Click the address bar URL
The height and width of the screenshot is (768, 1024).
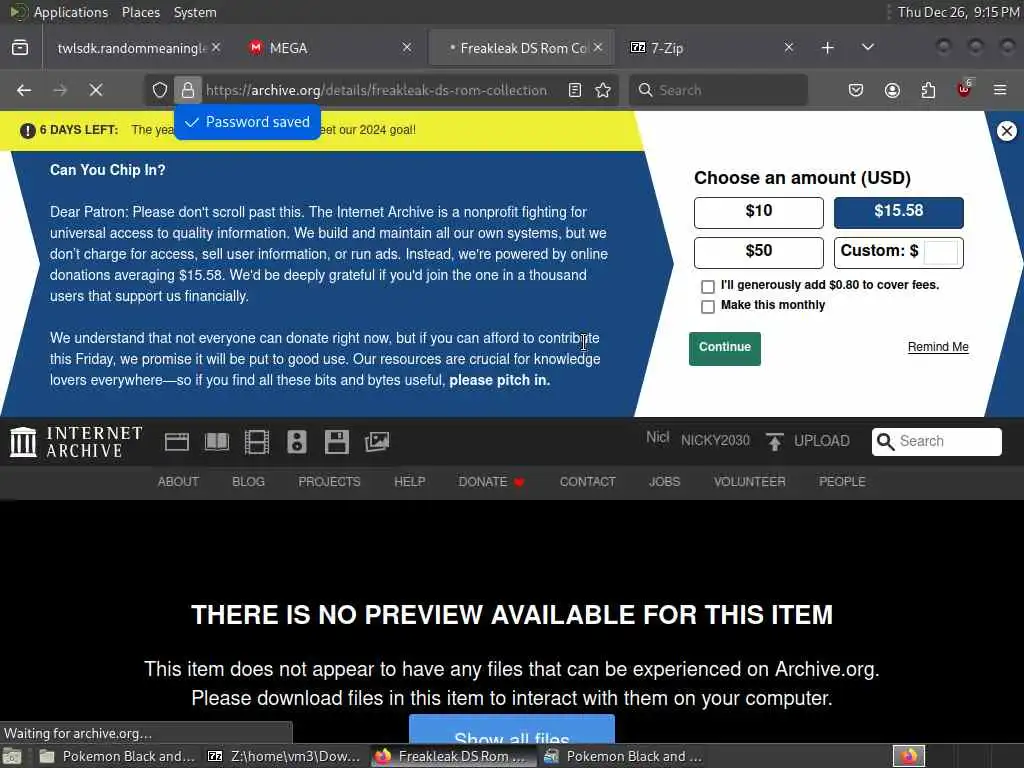pyautogui.click(x=377, y=90)
